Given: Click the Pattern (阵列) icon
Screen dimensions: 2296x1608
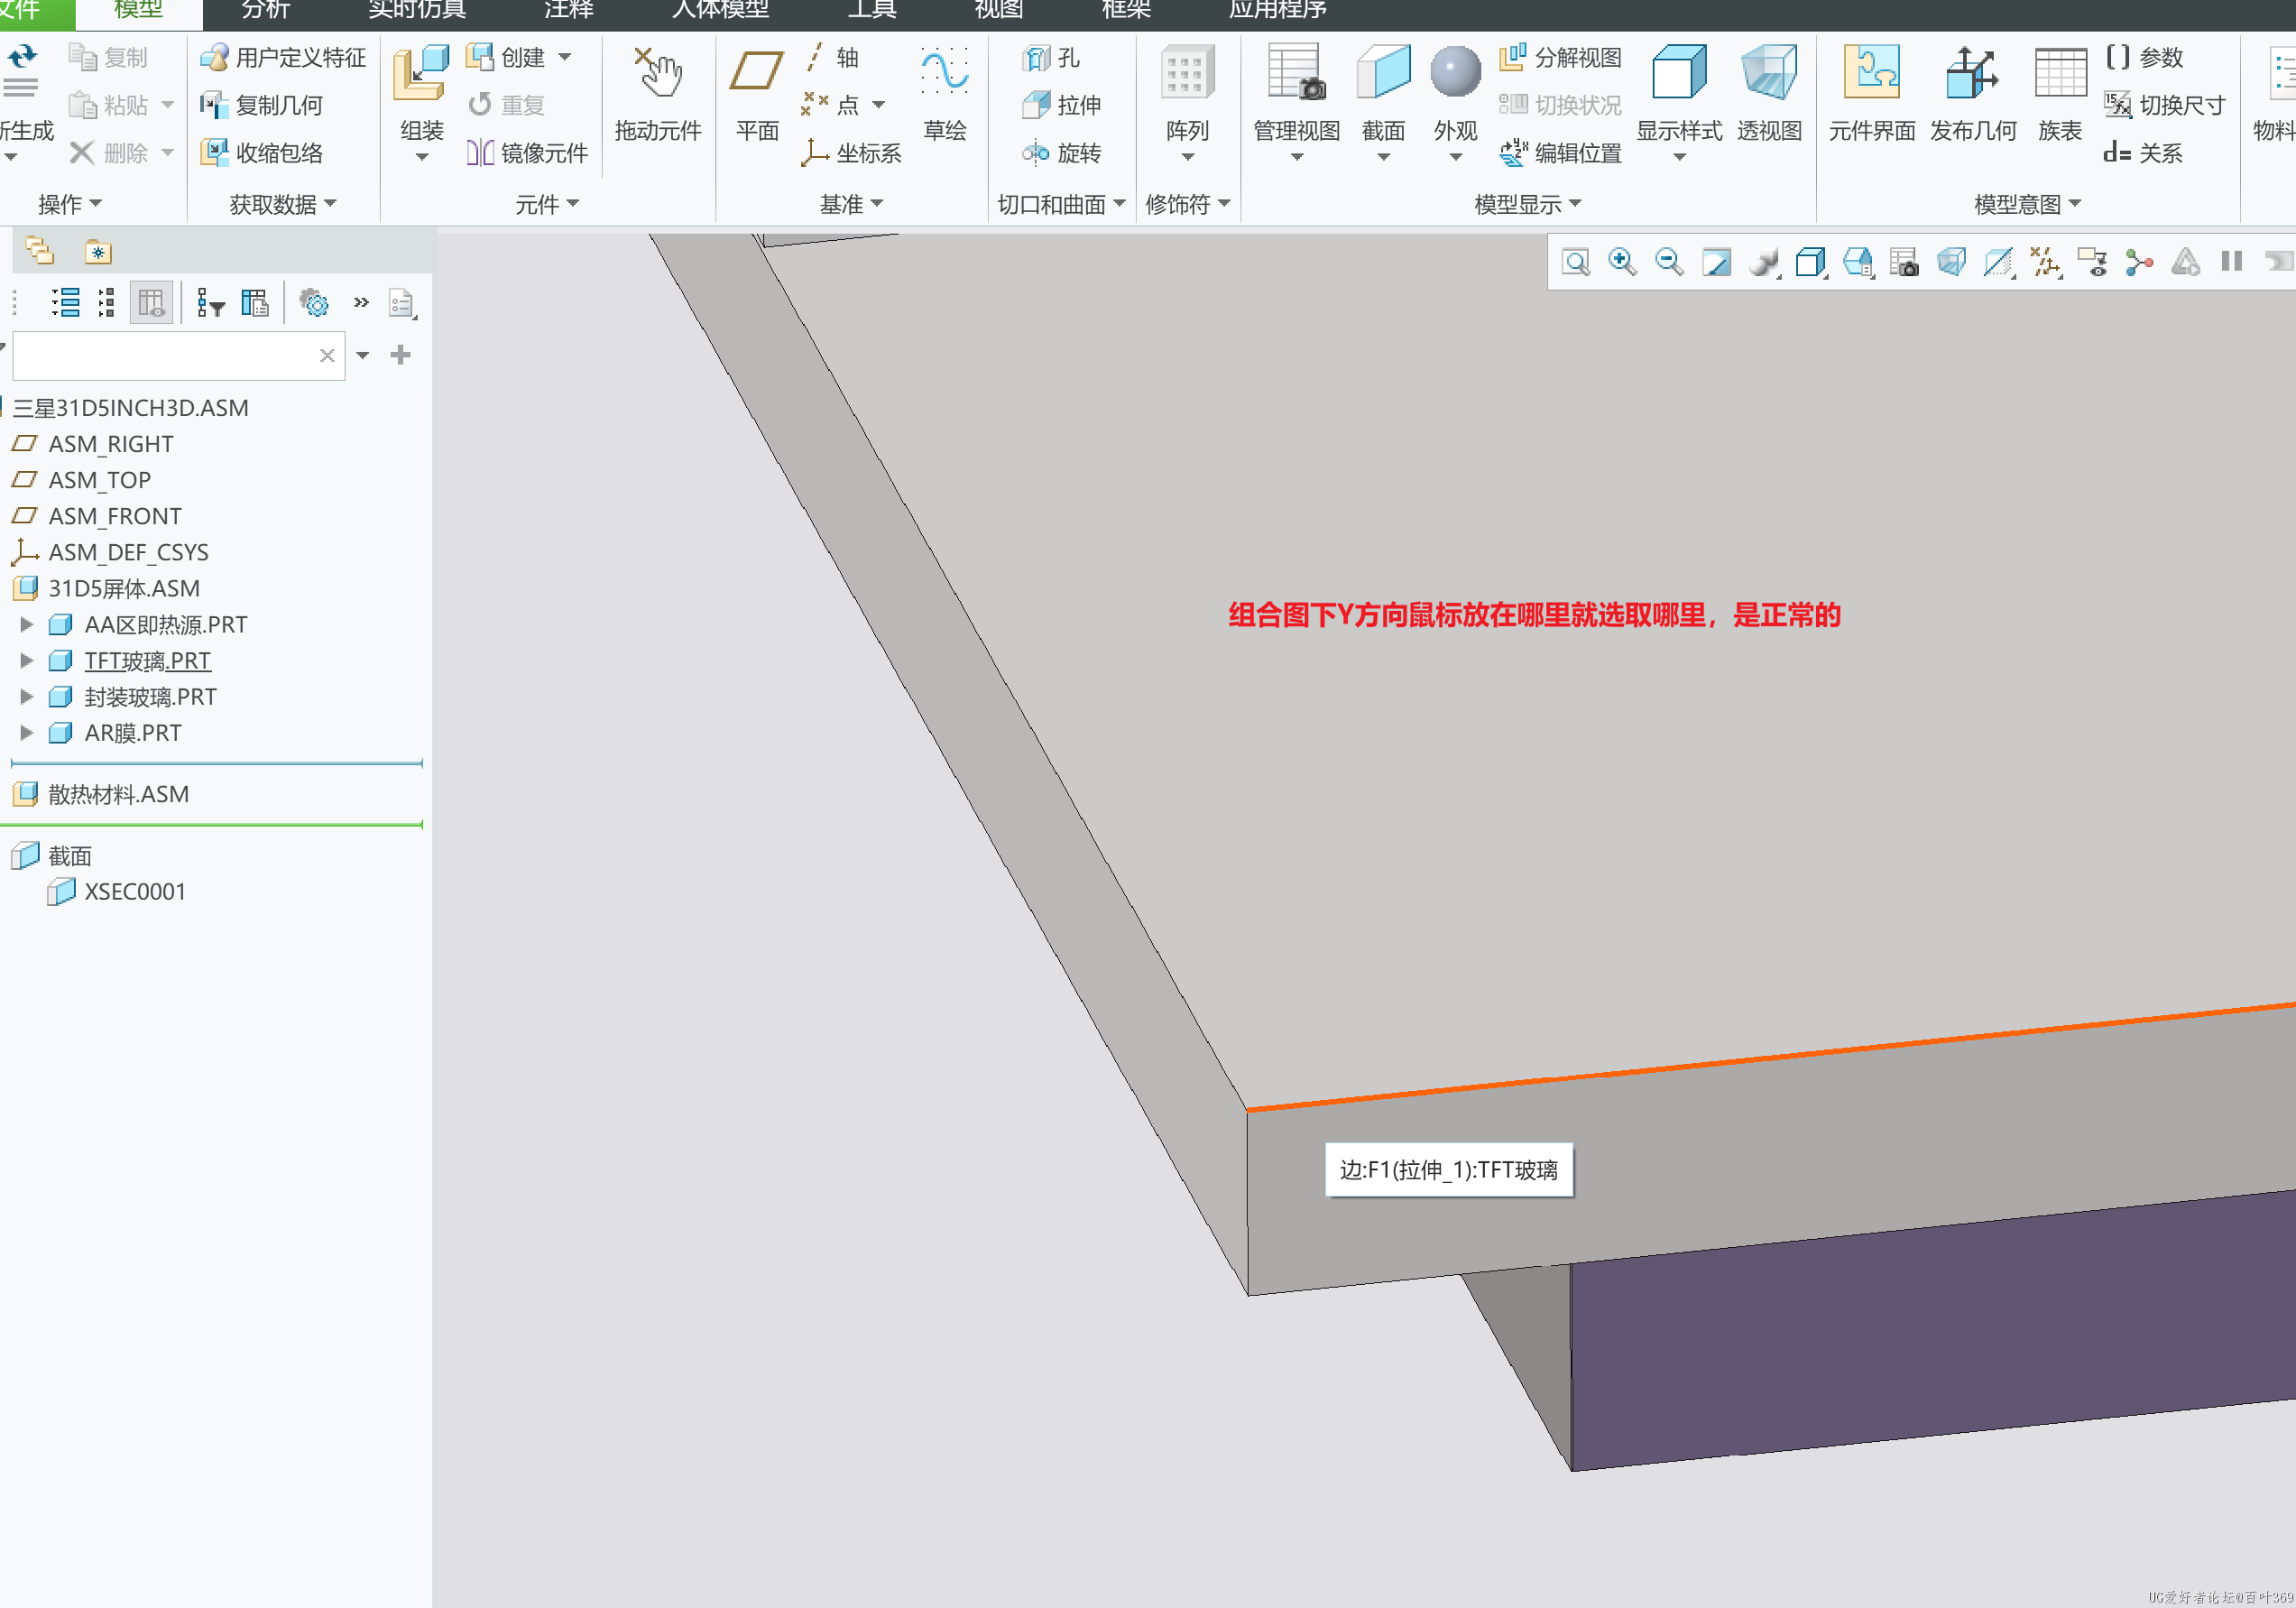Looking at the screenshot, I should (x=1187, y=74).
